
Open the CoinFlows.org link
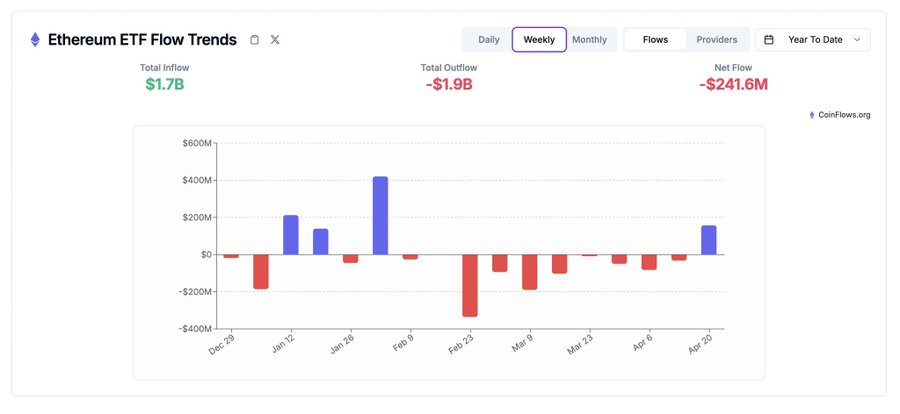(844, 115)
